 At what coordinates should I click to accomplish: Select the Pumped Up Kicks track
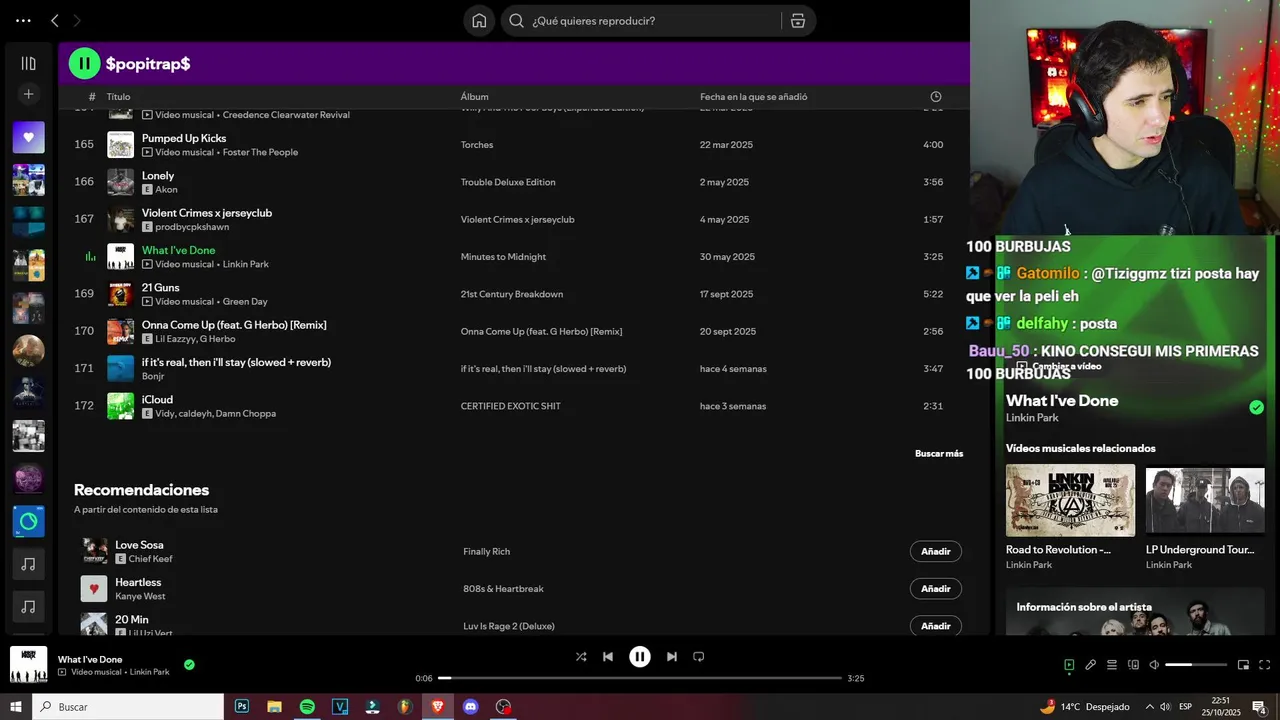point(184,138)
